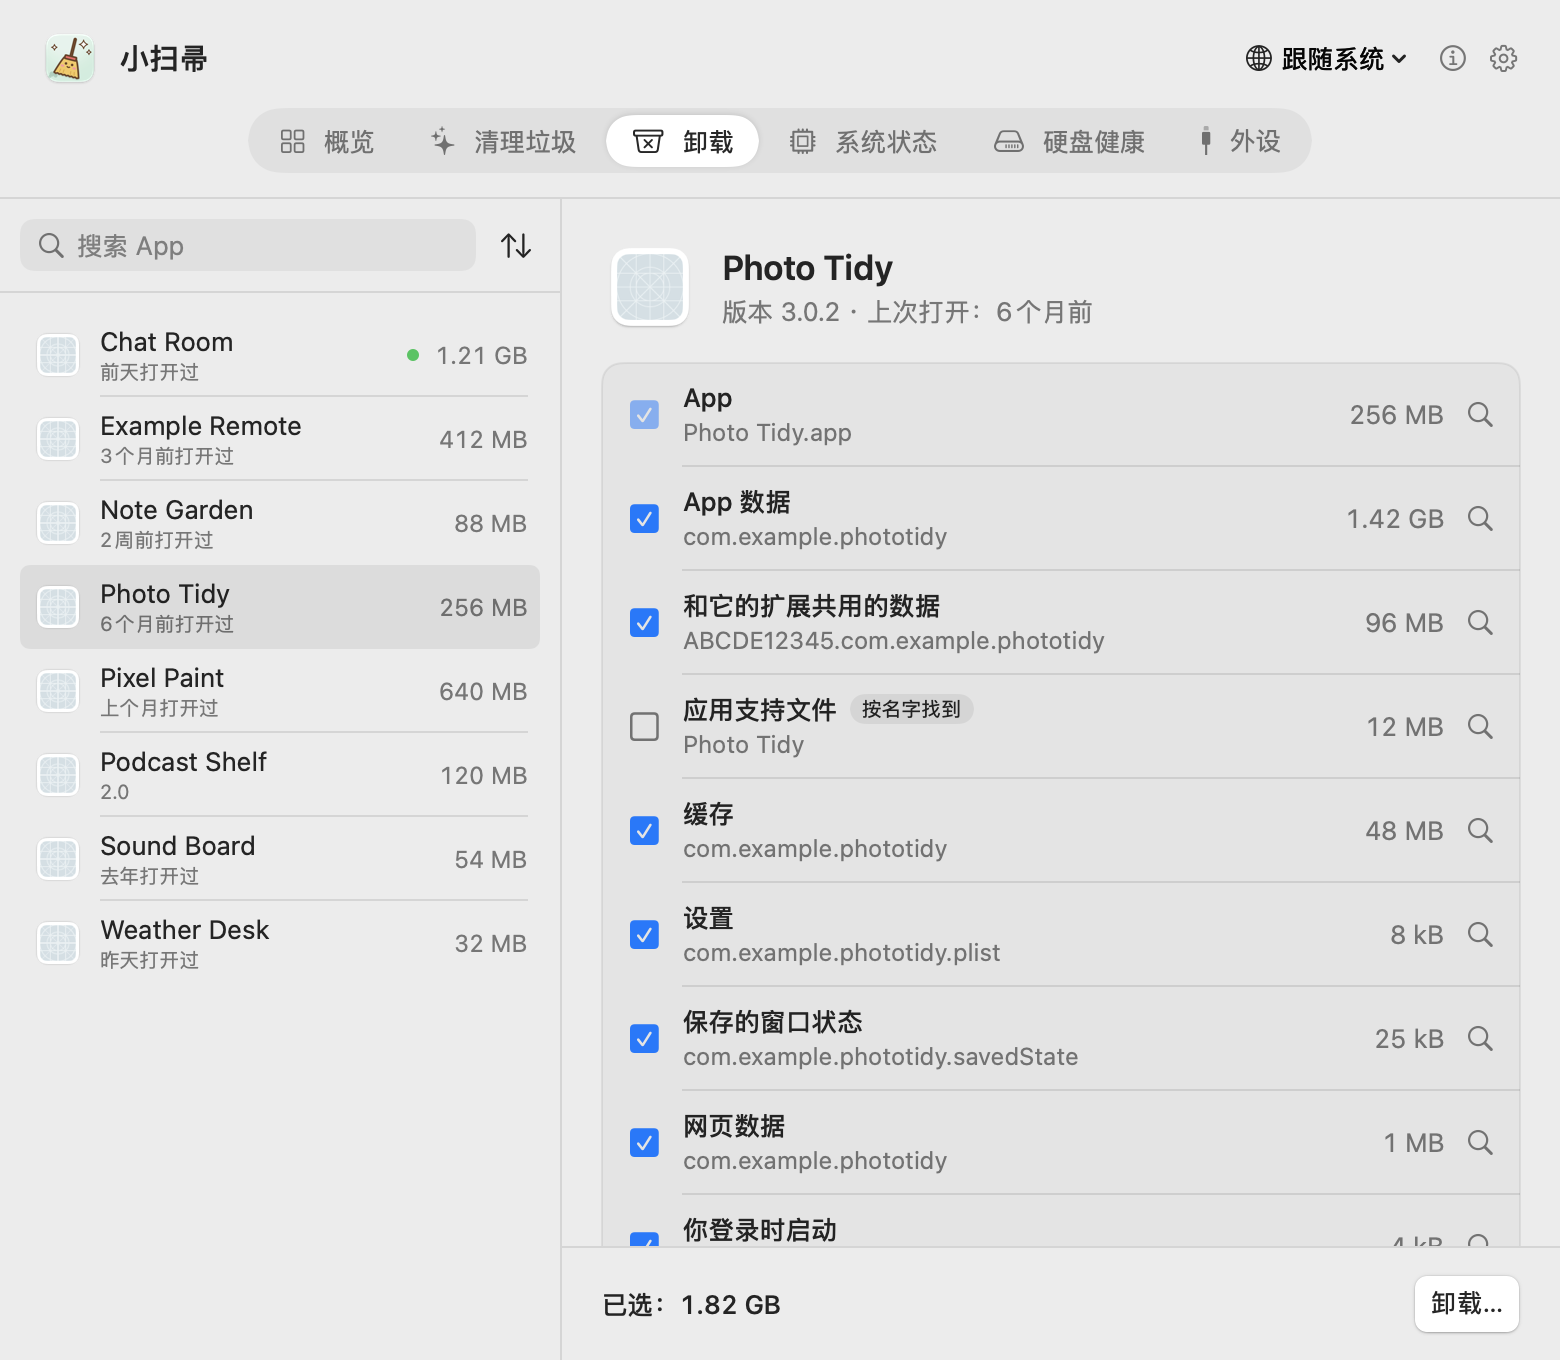Screen dimensions: 1560x1360
Task: Click the 按名字找到 badge
Action: [x=911, y=709]
